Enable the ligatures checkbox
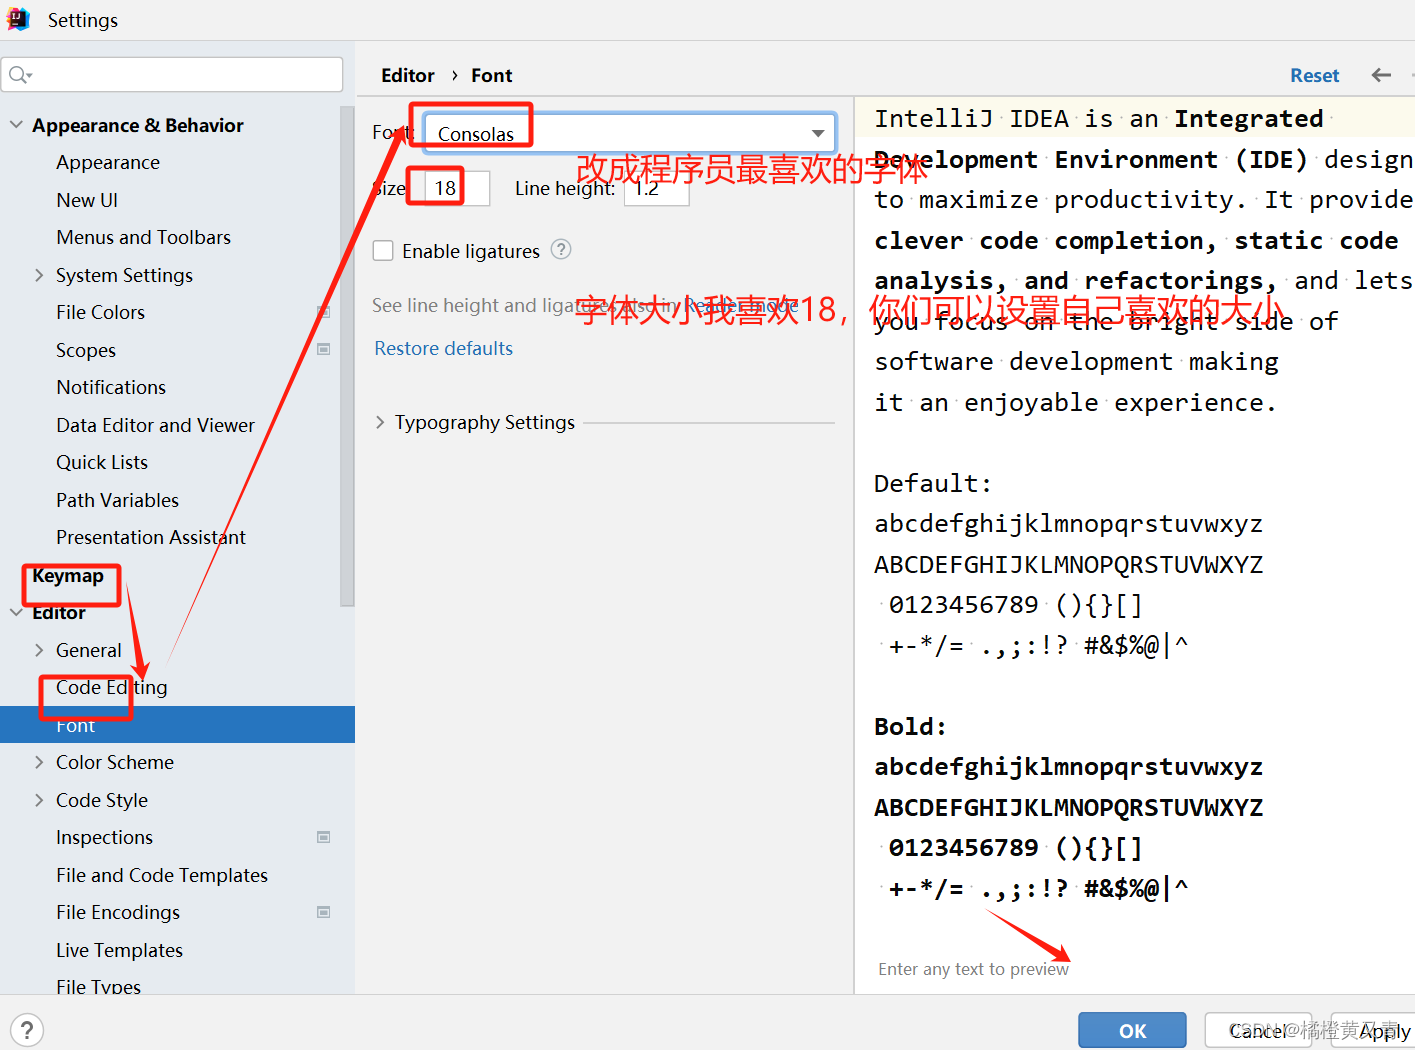 coord(383,251)
